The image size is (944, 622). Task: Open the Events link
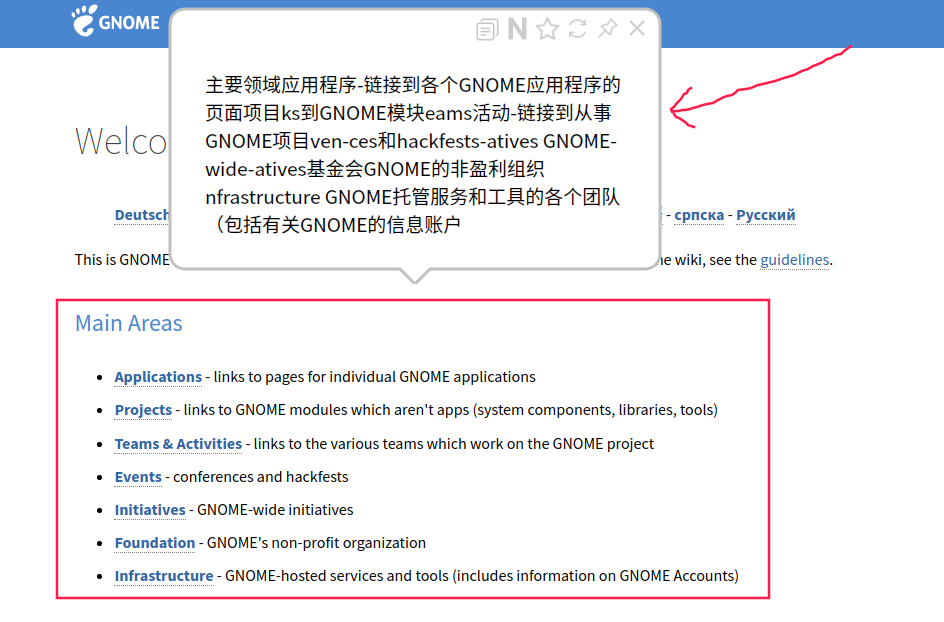138,477
